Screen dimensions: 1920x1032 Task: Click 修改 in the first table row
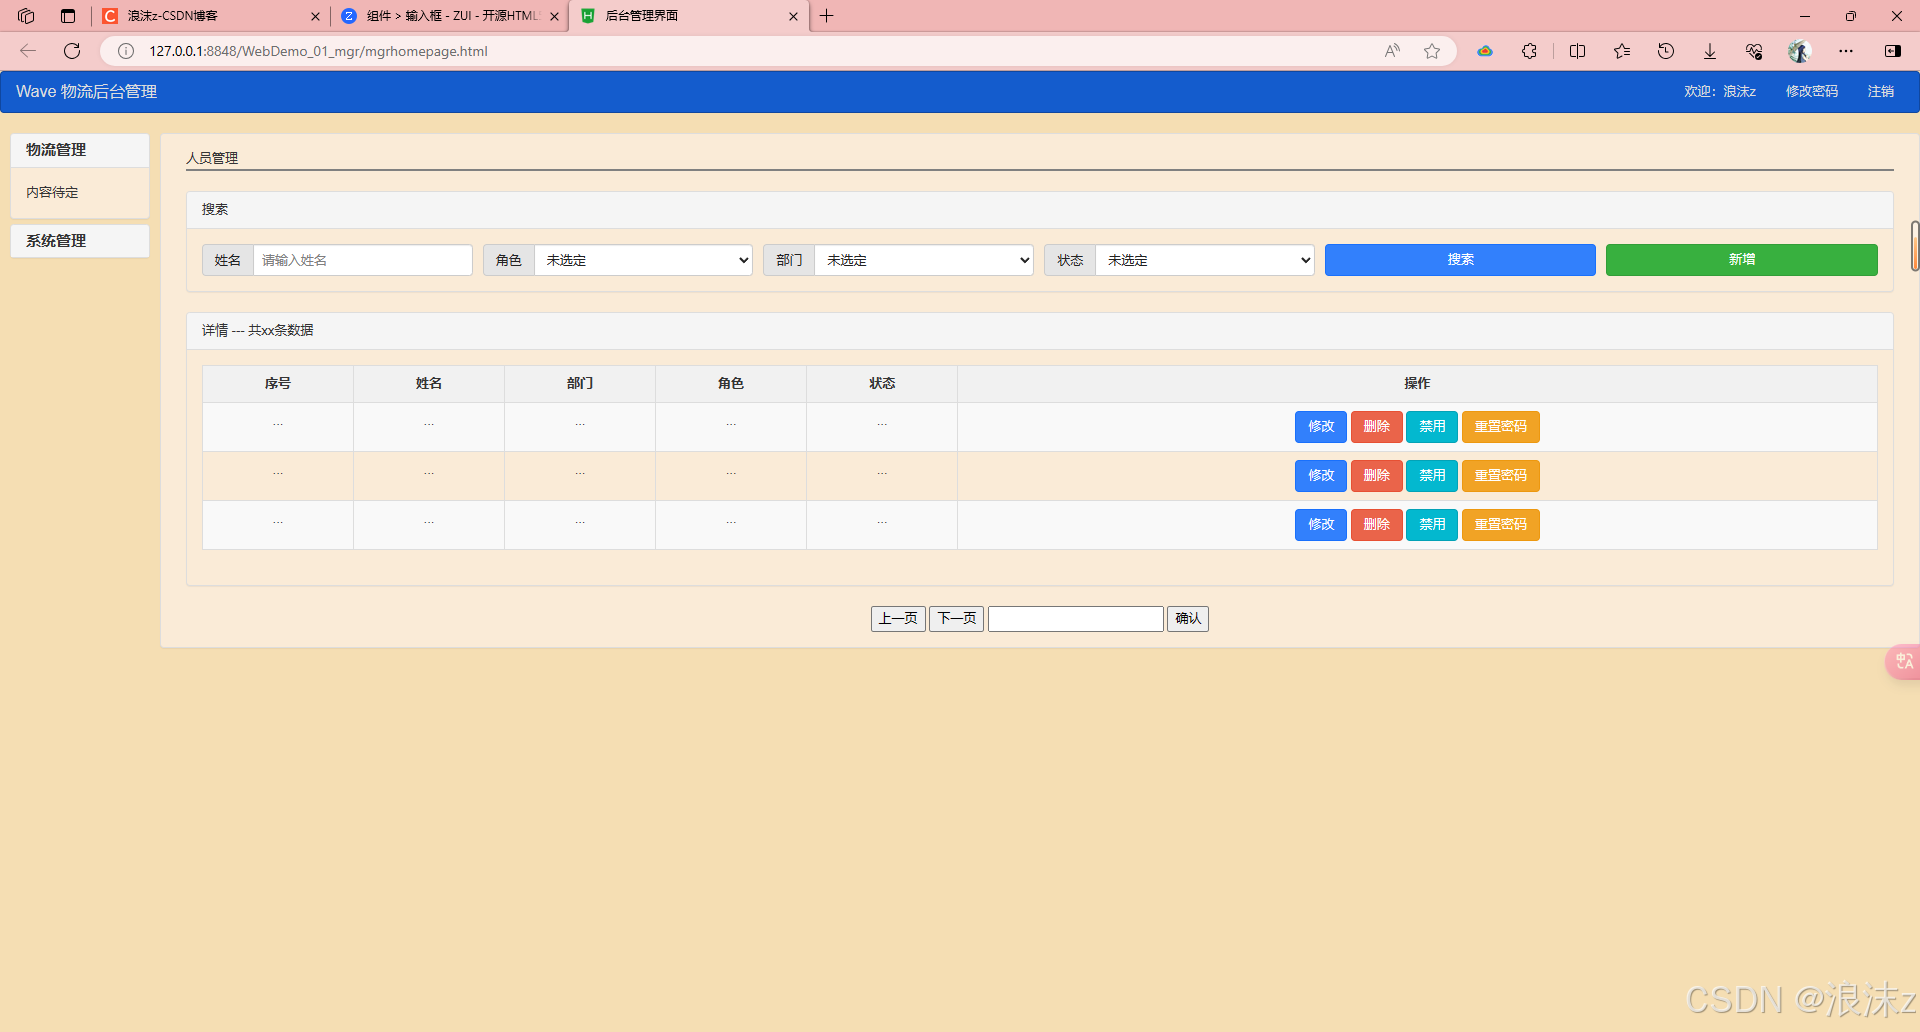(x=1321, y=427)
